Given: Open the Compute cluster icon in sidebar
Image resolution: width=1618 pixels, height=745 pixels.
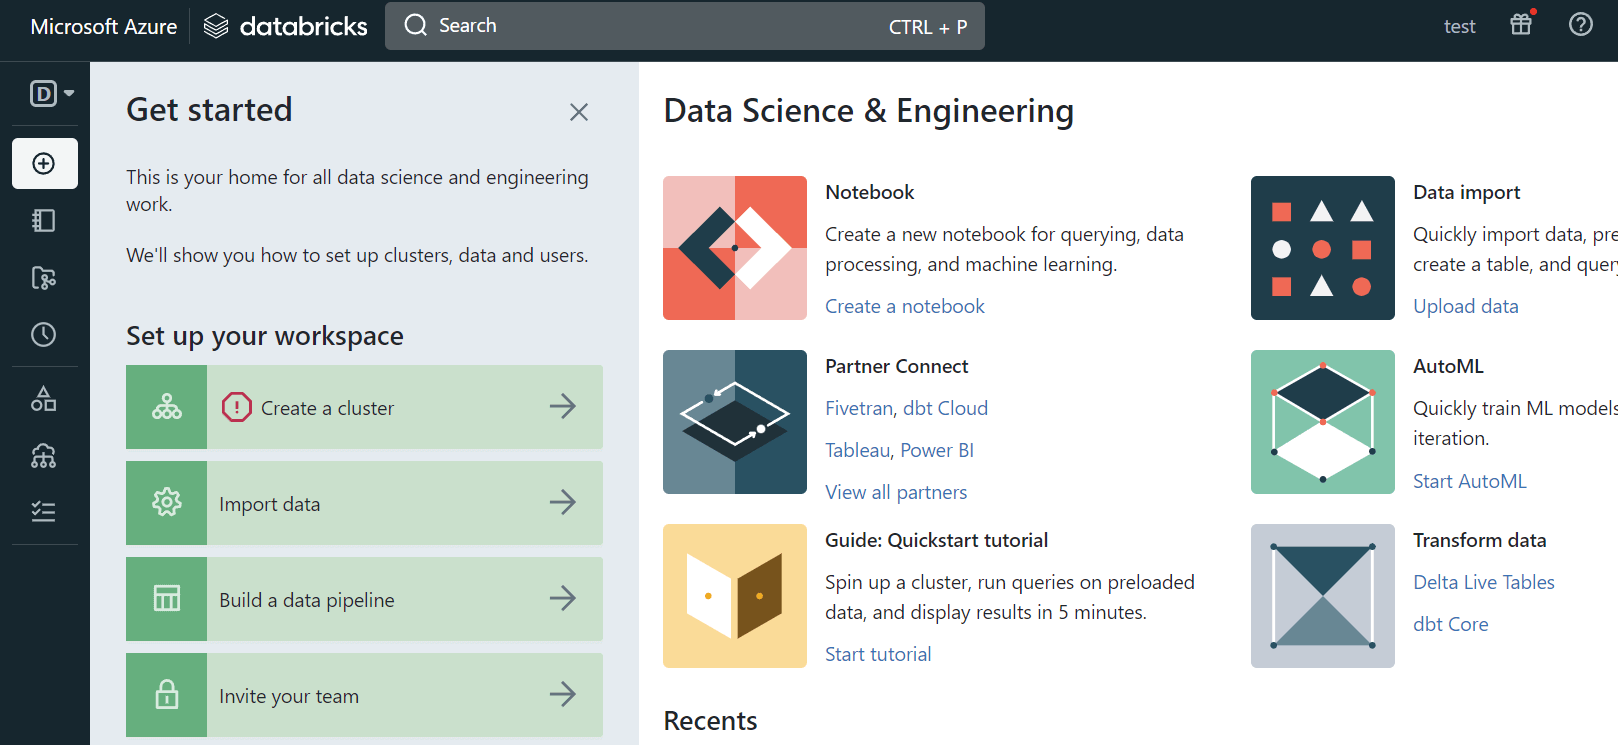Looking at the screenshot, I should tap(44, 456).
